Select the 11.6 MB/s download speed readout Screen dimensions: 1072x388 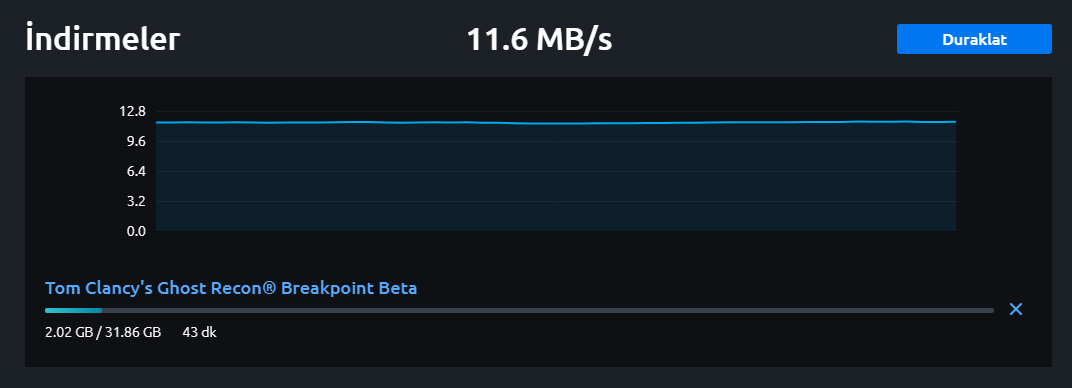(x=539, y=40)
